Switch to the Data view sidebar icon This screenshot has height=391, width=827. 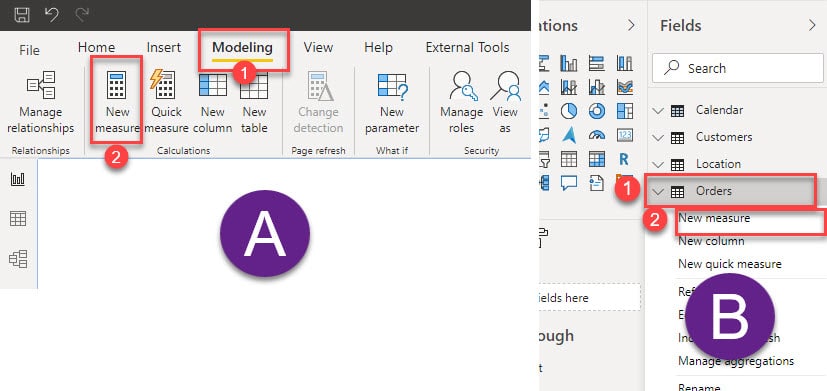pyautogui.click(x=18, y=218)
